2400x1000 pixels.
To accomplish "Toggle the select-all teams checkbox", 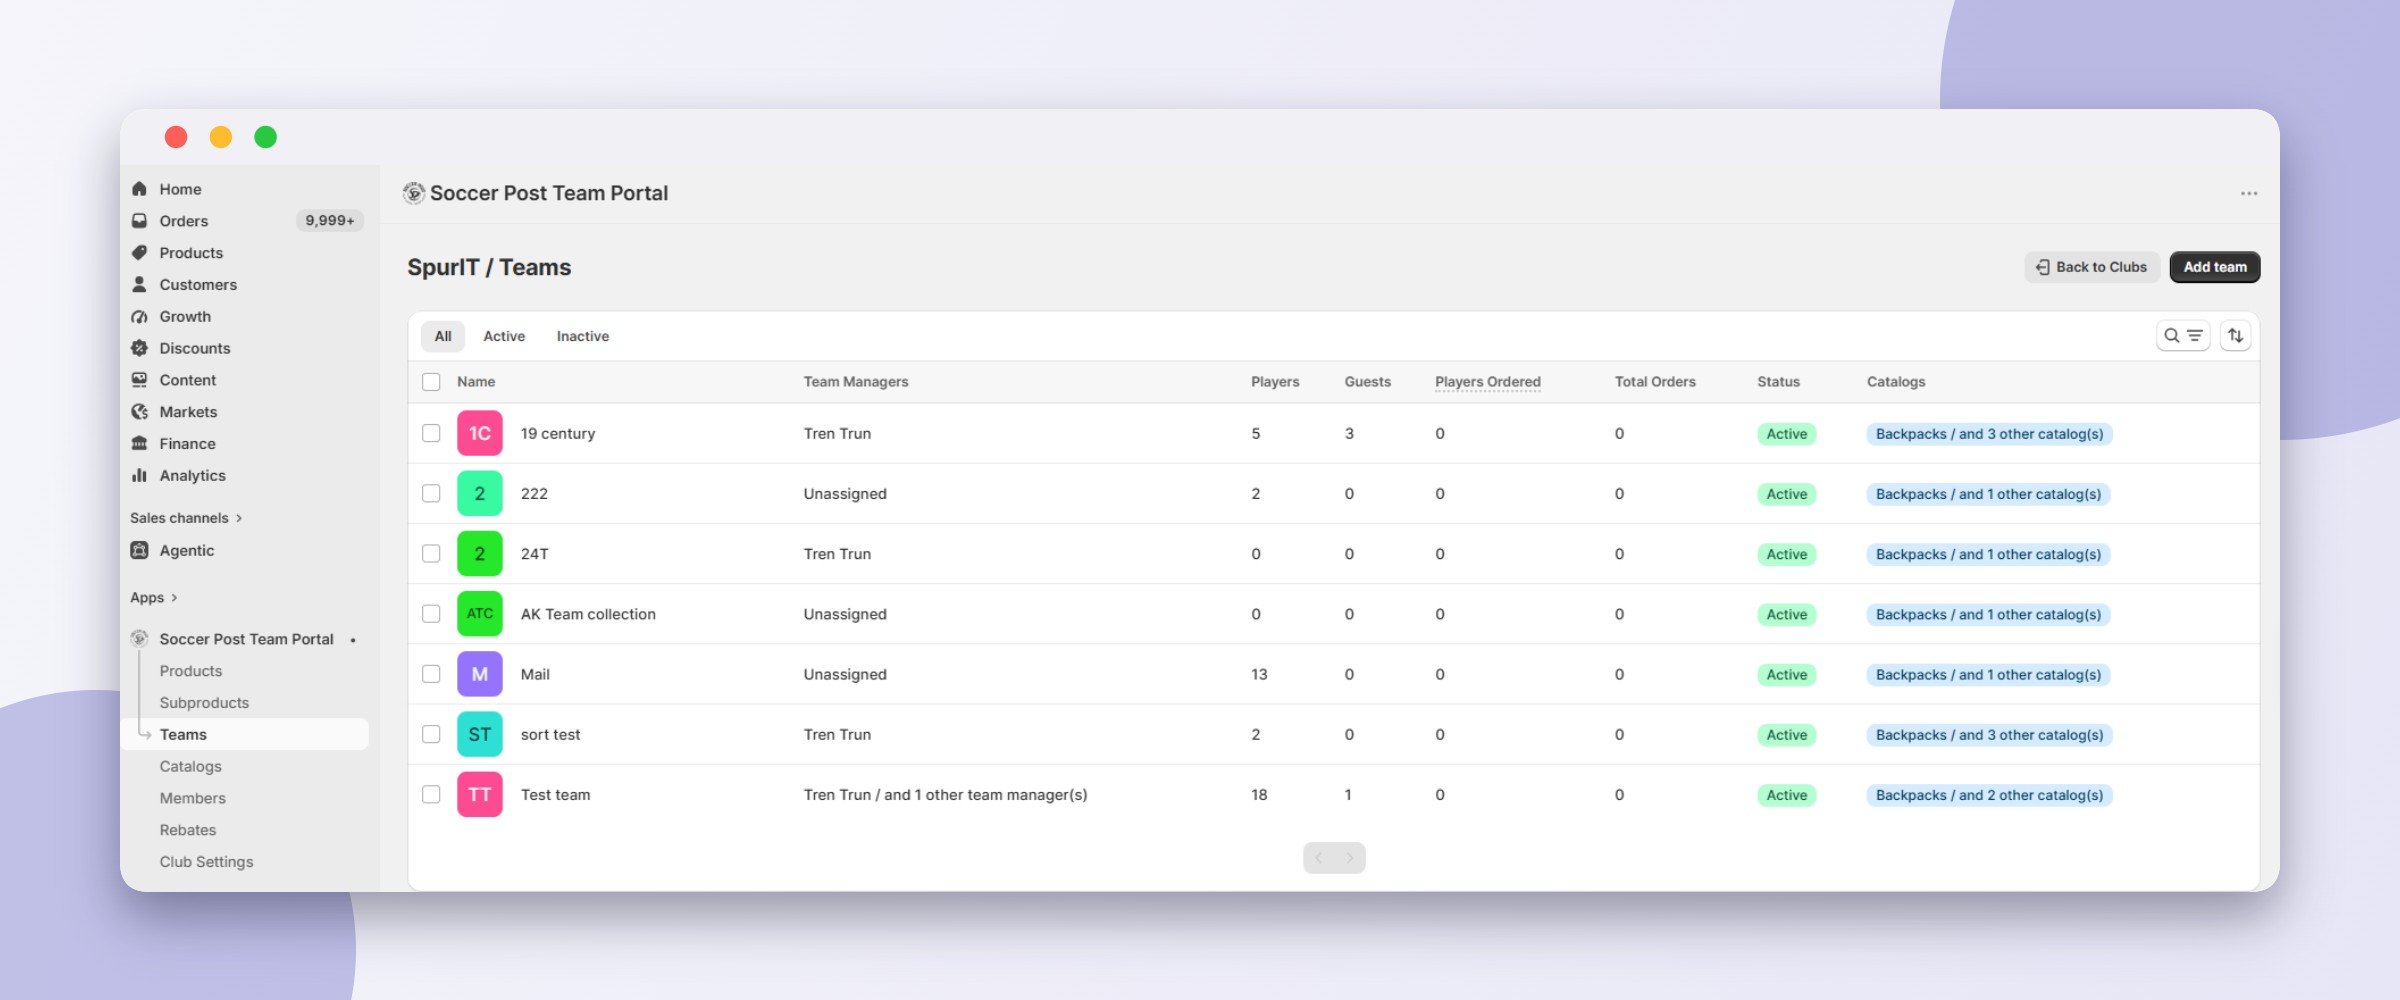I will (x=431, y=382).
